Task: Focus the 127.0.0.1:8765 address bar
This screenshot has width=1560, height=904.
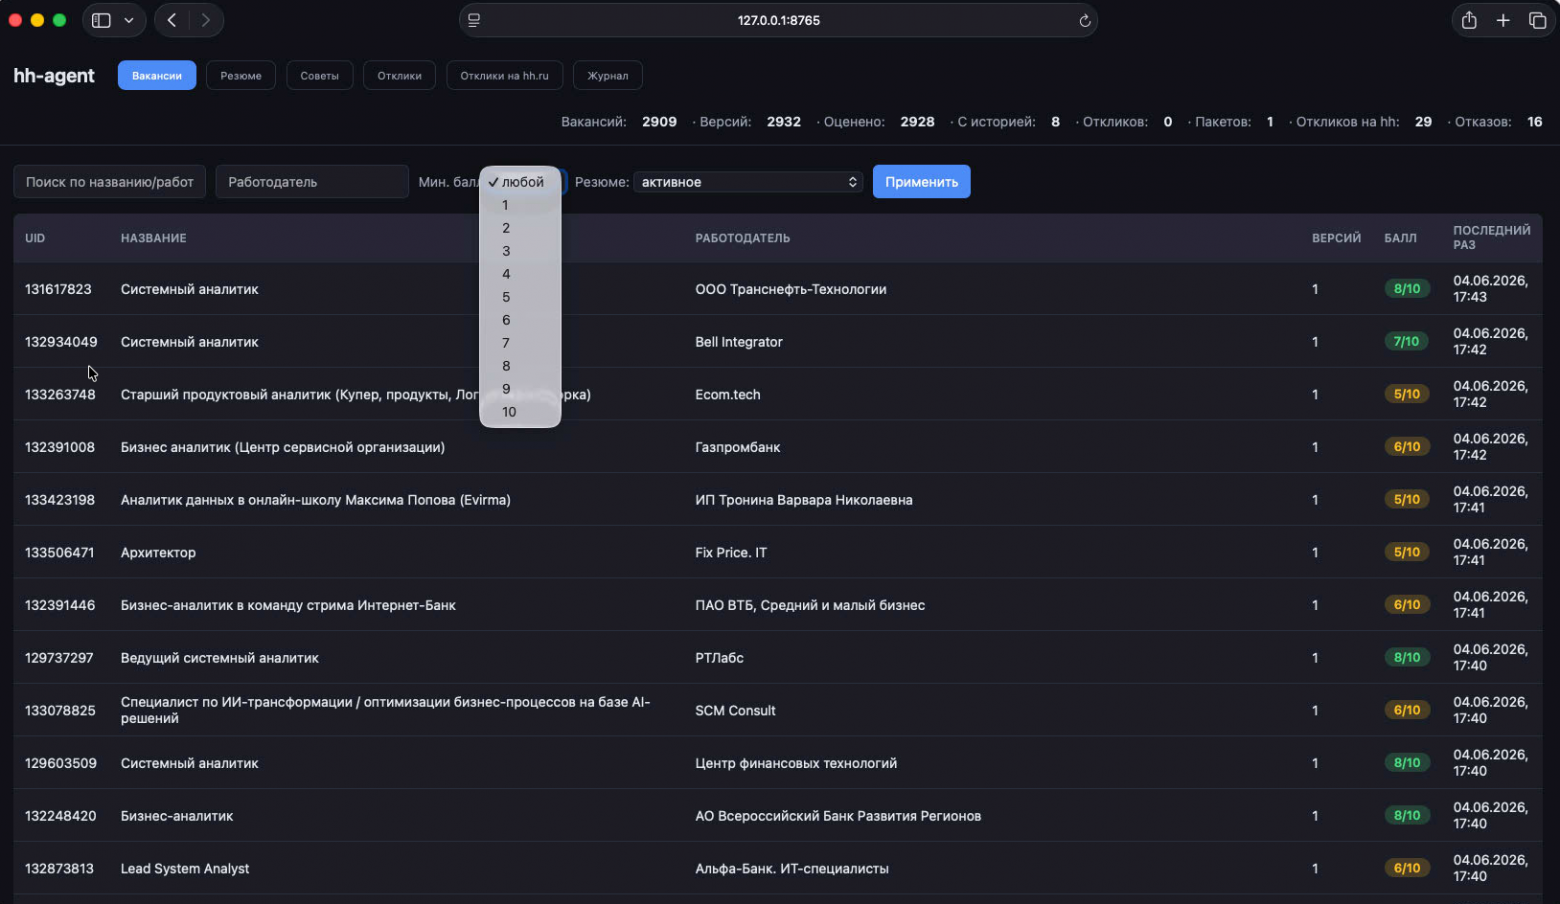Action: (x=778, y=20)
